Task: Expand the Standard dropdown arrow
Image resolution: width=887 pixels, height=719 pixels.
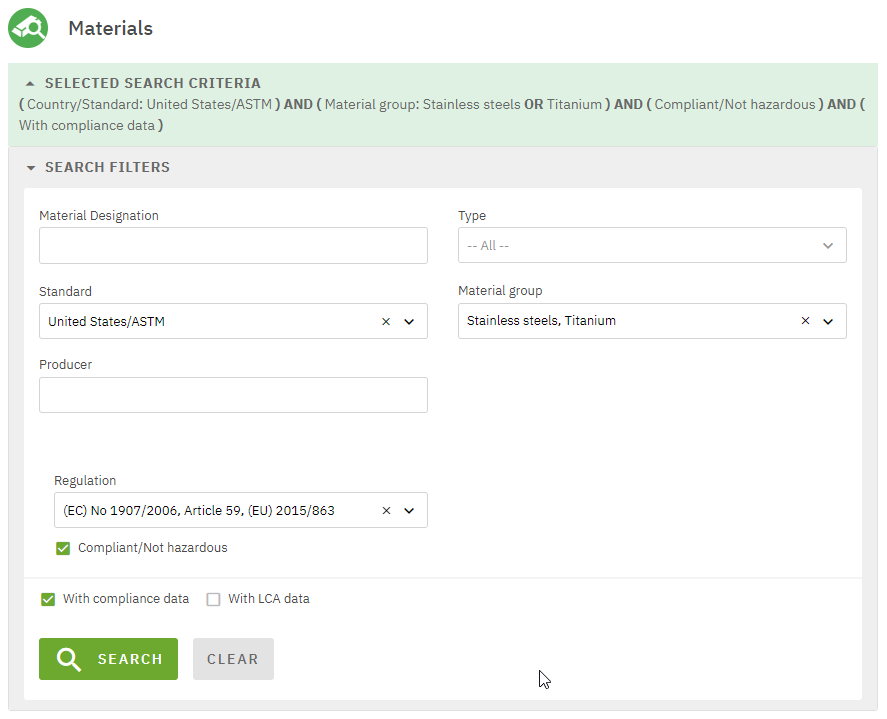Action: point(409,322)
